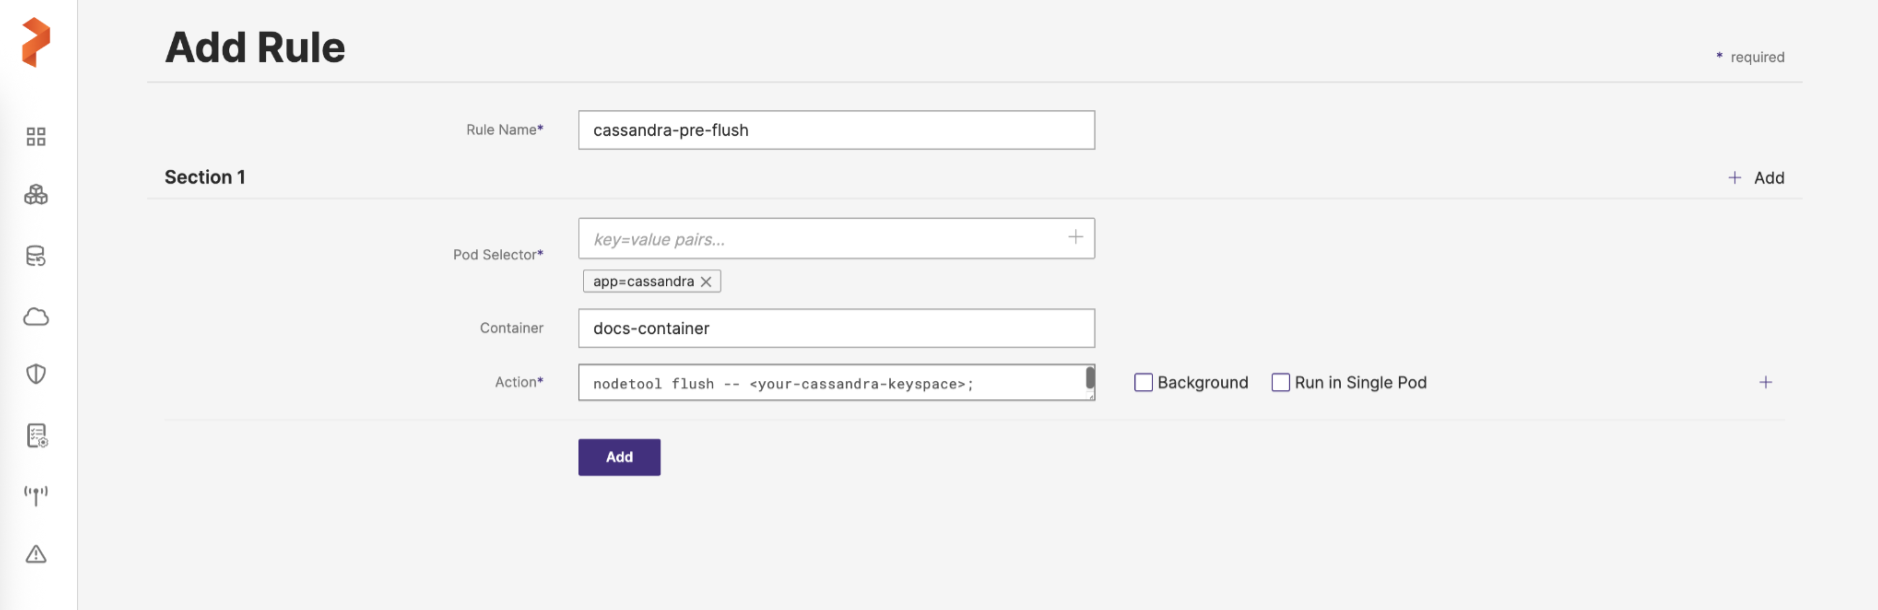Open the clusters cubes icon in sidebar
The height and width of the screenshot is (610, 1878).
click(x=36, y=195)
